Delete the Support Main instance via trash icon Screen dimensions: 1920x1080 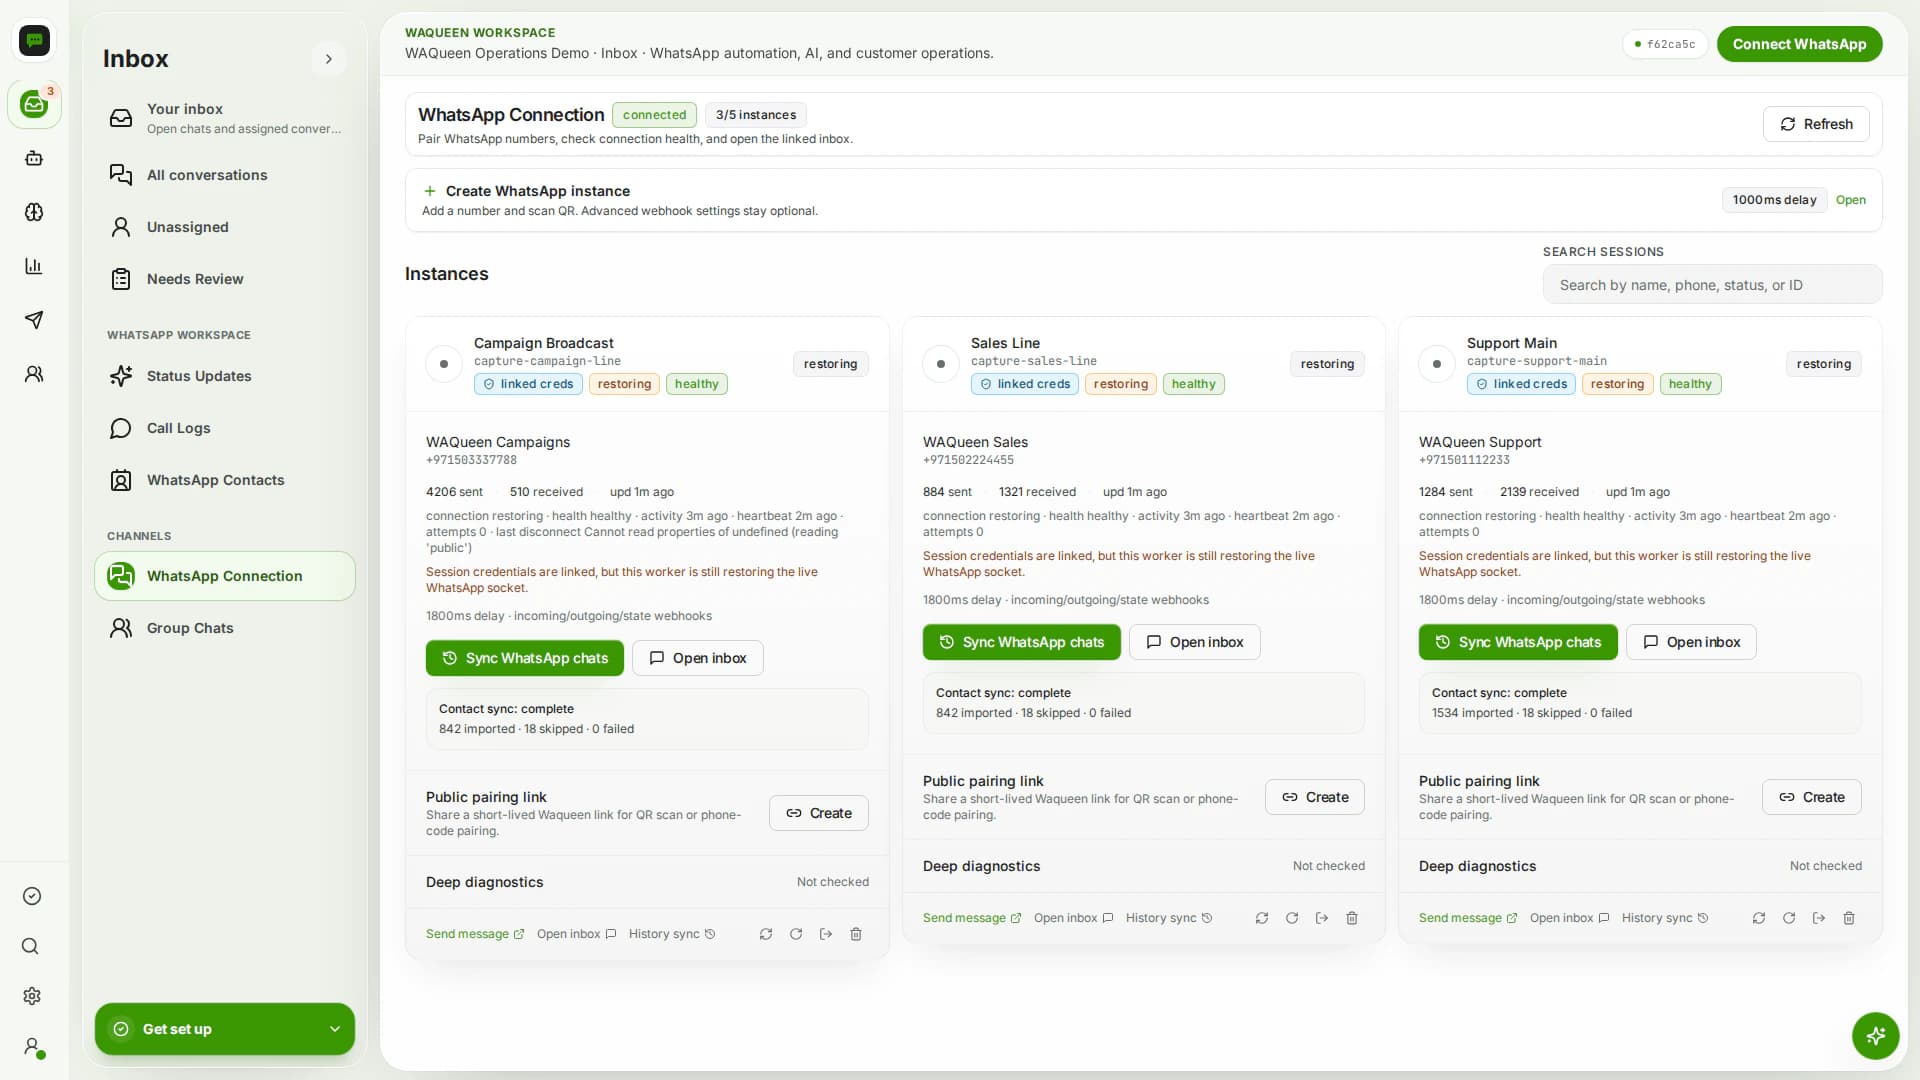pos(1849,918)
